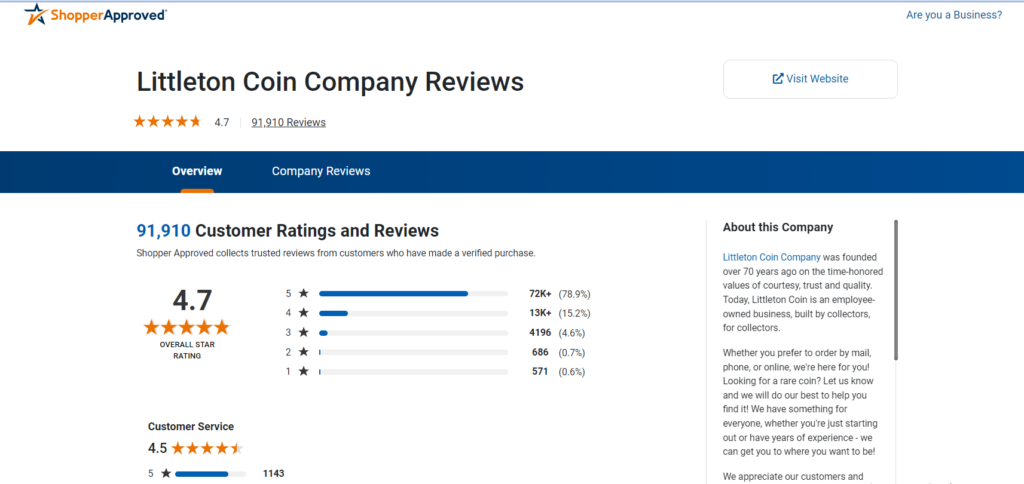Image resolution: width=1024 pixels, height=484 pixels.
Task: Click the Visit Website button
Action: pos(810,79)
